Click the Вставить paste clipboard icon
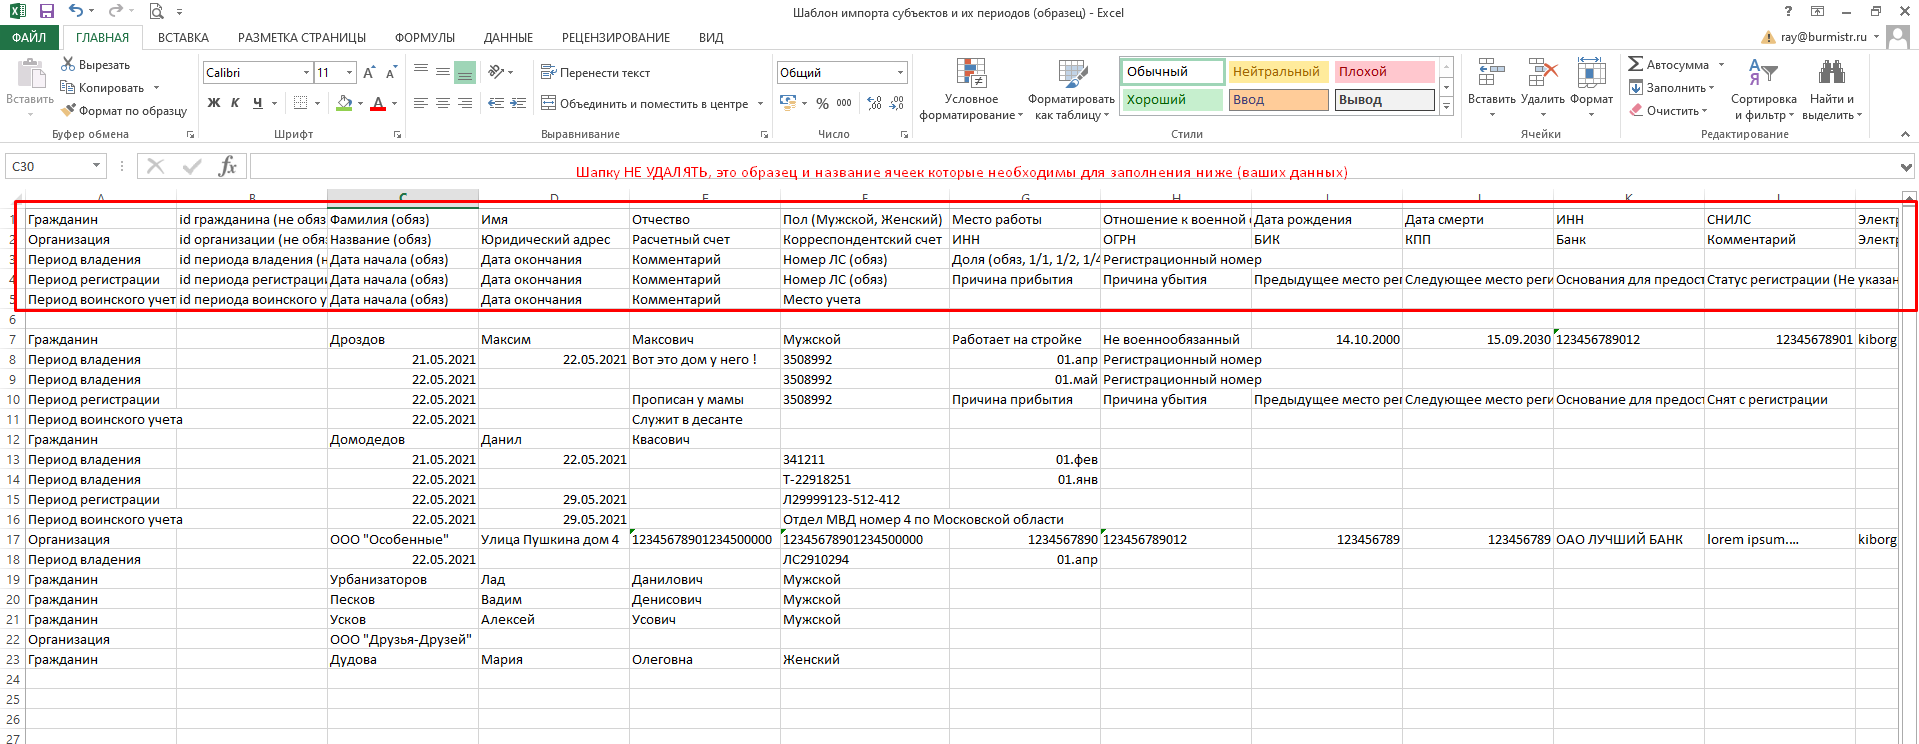 tap(30, 74)
